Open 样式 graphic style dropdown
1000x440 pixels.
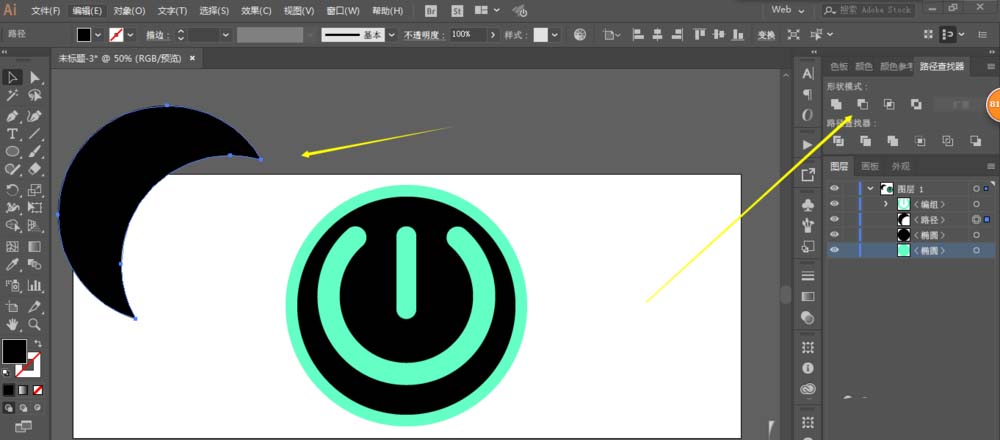pos(555,35)
